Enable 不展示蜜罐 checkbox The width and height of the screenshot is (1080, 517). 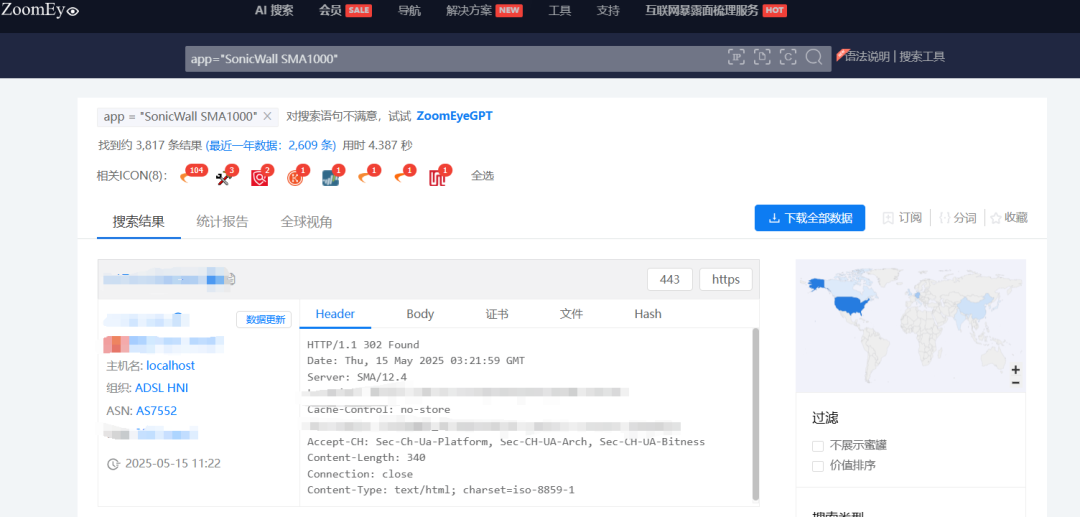pos(818,445)
